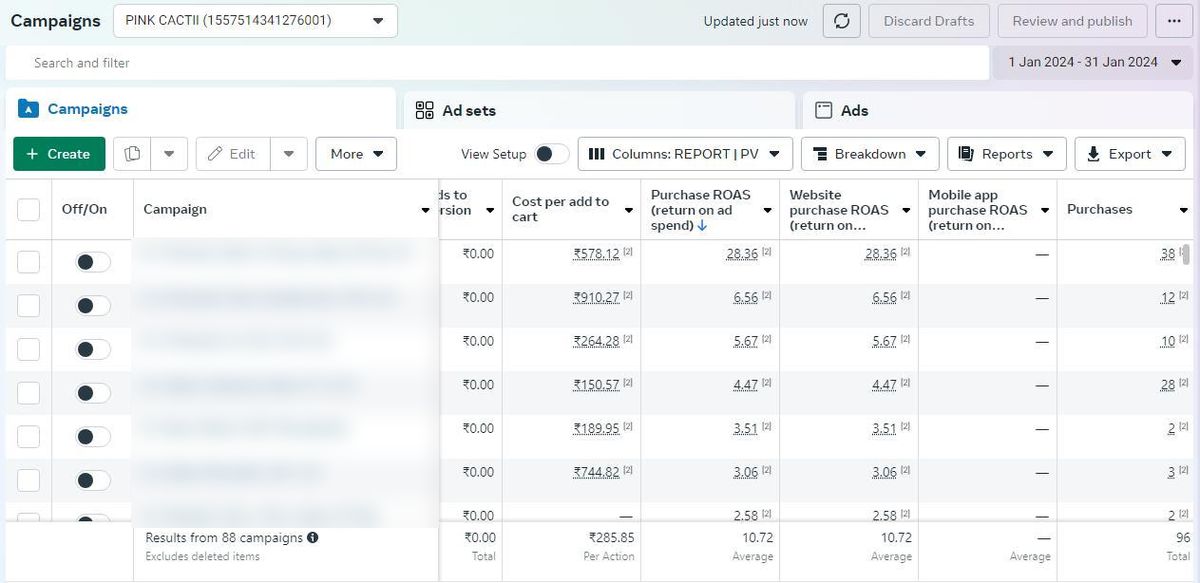The width and height of the screenshot is (1200, 583).
Task: Select the header select-all checkbox
Action: [x=28, y=209]
